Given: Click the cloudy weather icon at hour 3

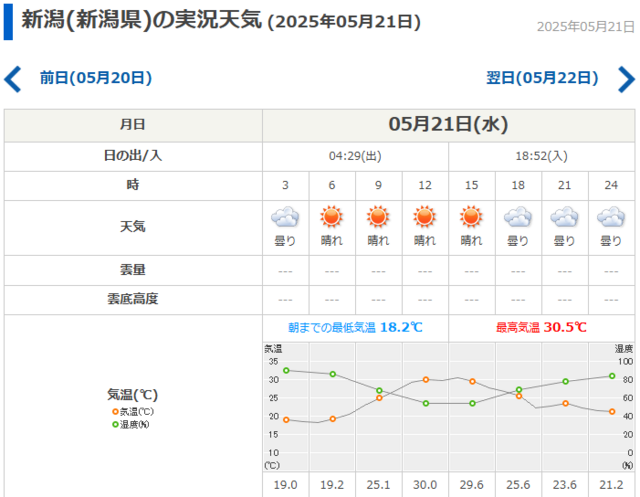Looking at the screenshot, I should [285, 217].
